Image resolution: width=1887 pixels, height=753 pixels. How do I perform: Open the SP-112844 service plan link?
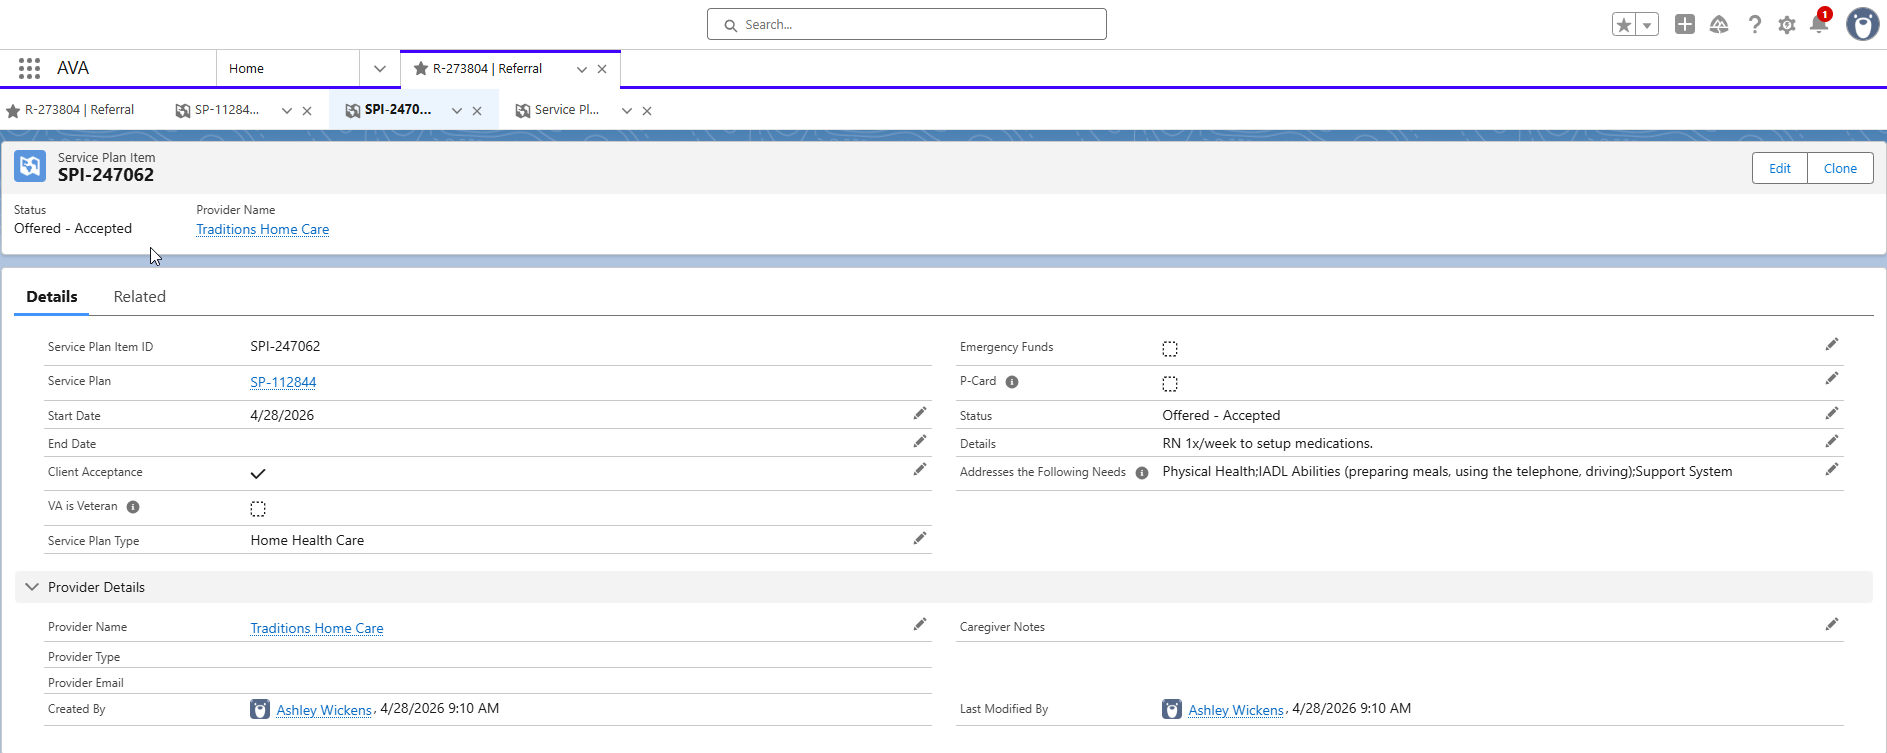click(x=283, y=382)
